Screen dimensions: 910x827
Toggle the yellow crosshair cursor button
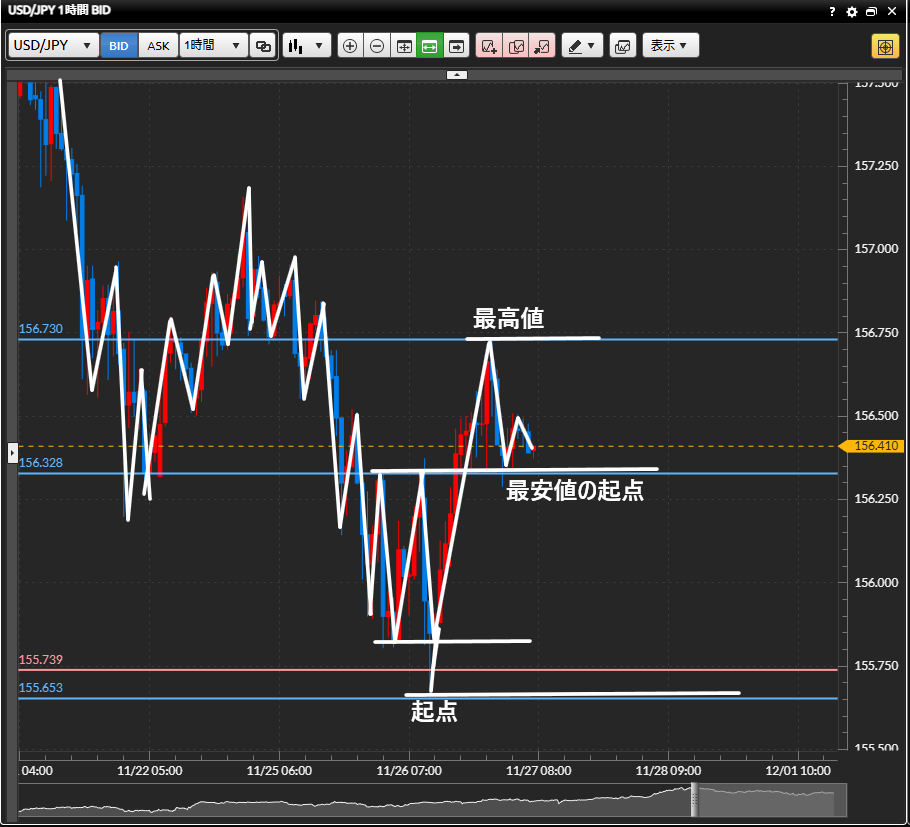point(884,46)
